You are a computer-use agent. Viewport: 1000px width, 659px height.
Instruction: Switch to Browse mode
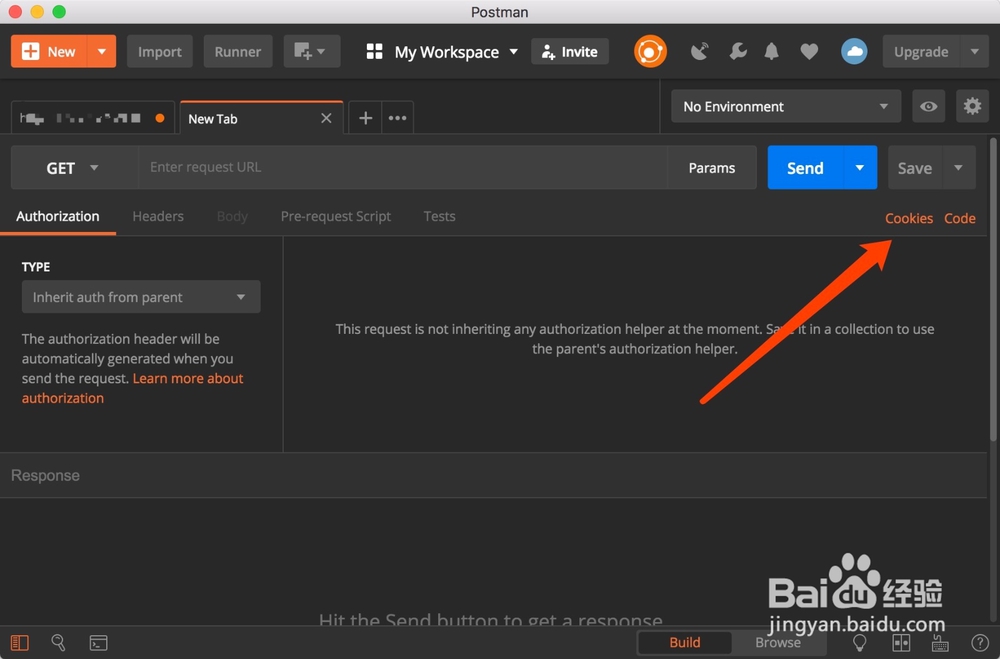[x=777, y=642]
